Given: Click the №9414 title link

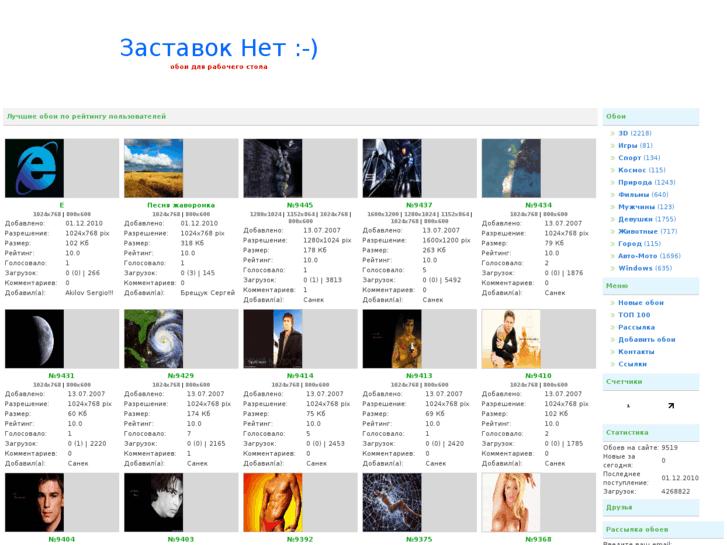Looking at the screenshot, I should pos(300,376).
